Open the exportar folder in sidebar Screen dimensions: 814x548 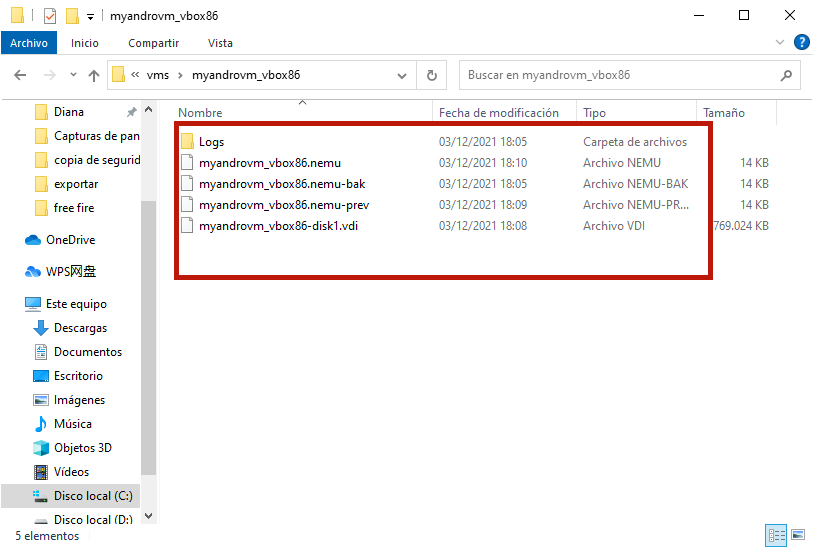click(76, 184)
